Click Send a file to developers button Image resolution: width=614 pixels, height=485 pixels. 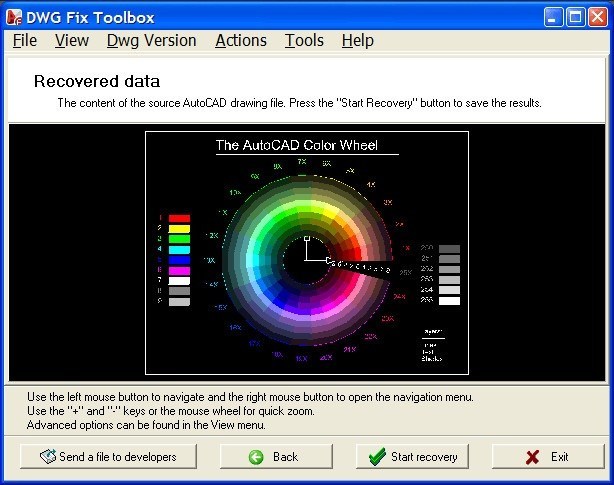tap(108, 456)
